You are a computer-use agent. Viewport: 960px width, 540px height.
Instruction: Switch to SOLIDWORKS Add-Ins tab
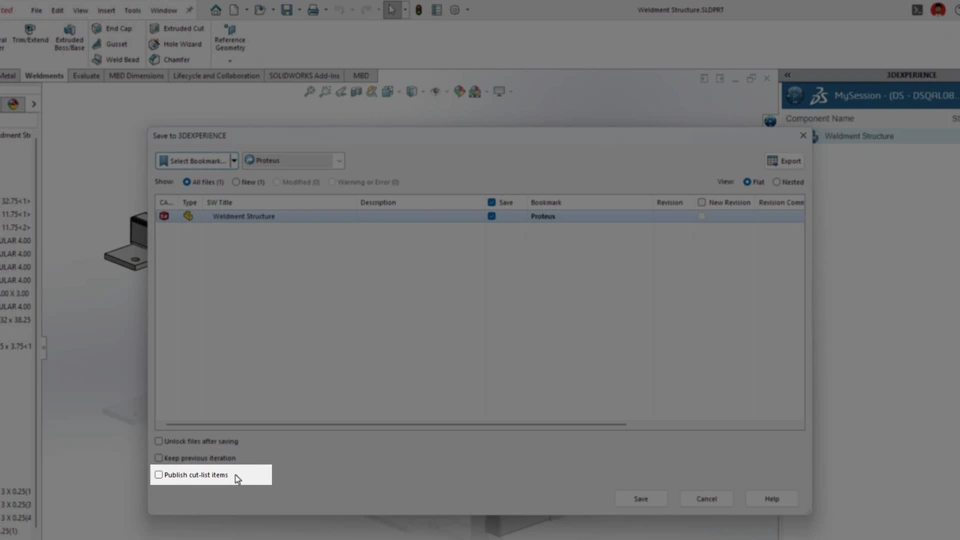(x=304, y=75)
